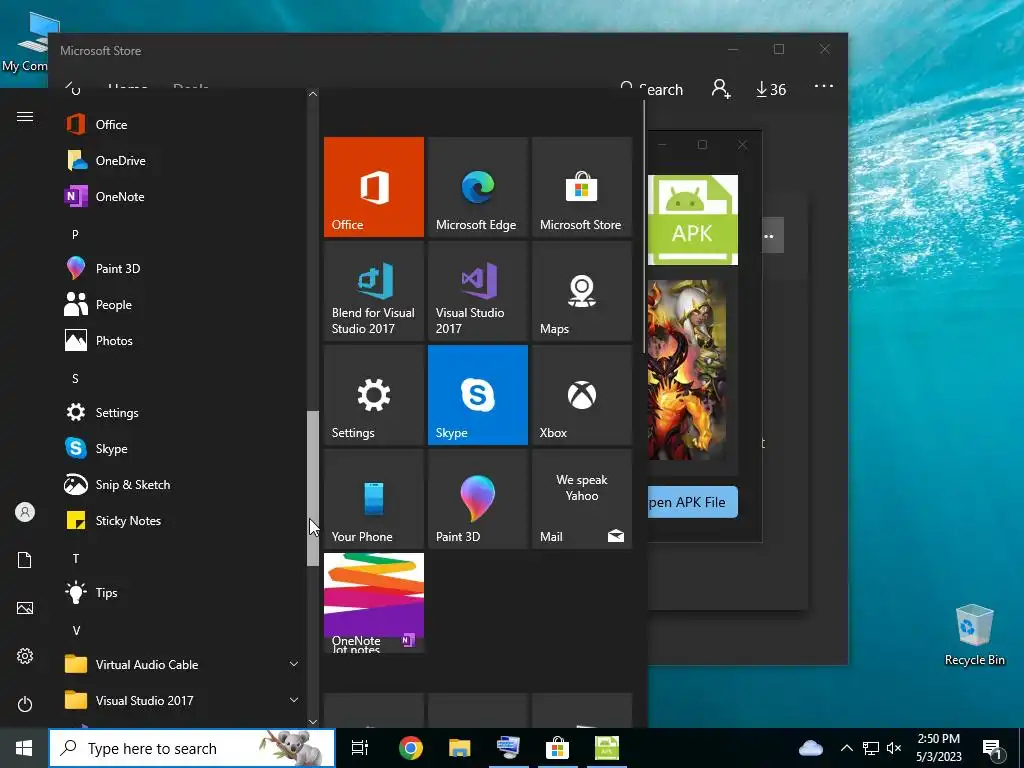
Task: Open the OneNote live tile
Action: 374,603
